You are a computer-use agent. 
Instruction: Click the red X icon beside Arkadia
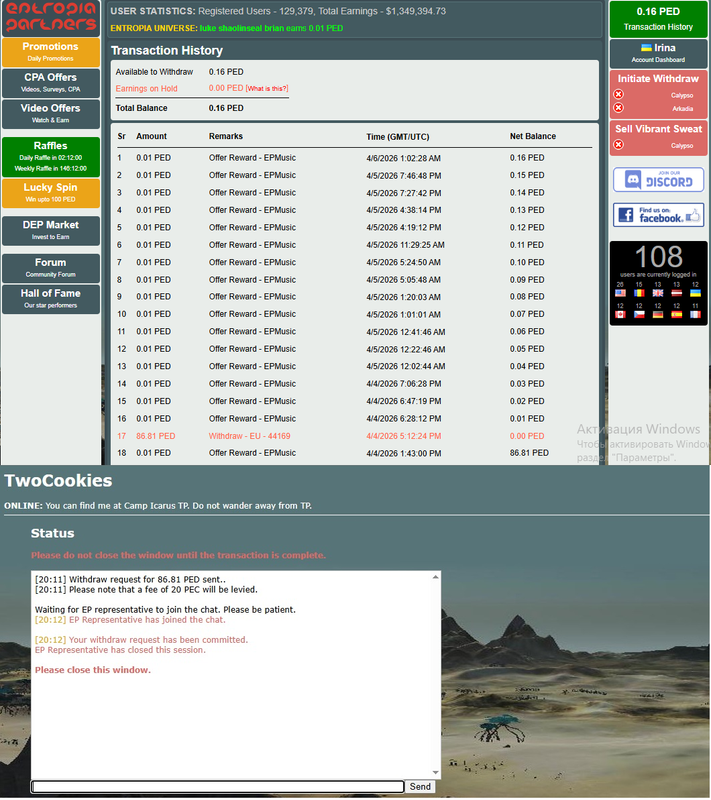click(x=618, y=108)
